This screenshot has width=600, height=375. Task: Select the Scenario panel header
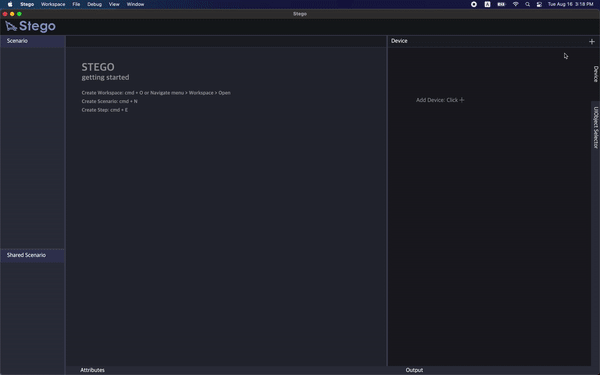pos(33,41)
